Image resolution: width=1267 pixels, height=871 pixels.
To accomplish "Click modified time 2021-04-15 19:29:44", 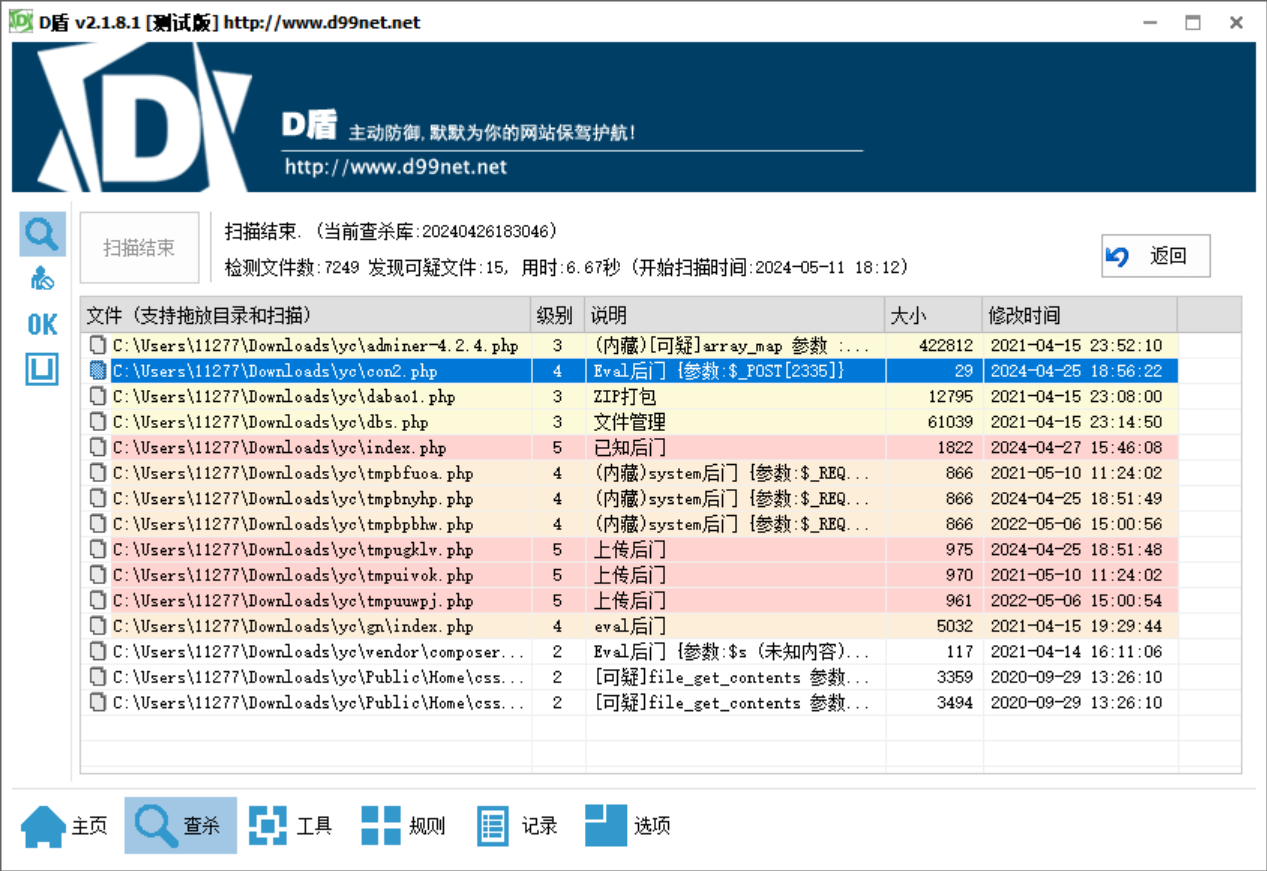I will (x=1076, y=626).
